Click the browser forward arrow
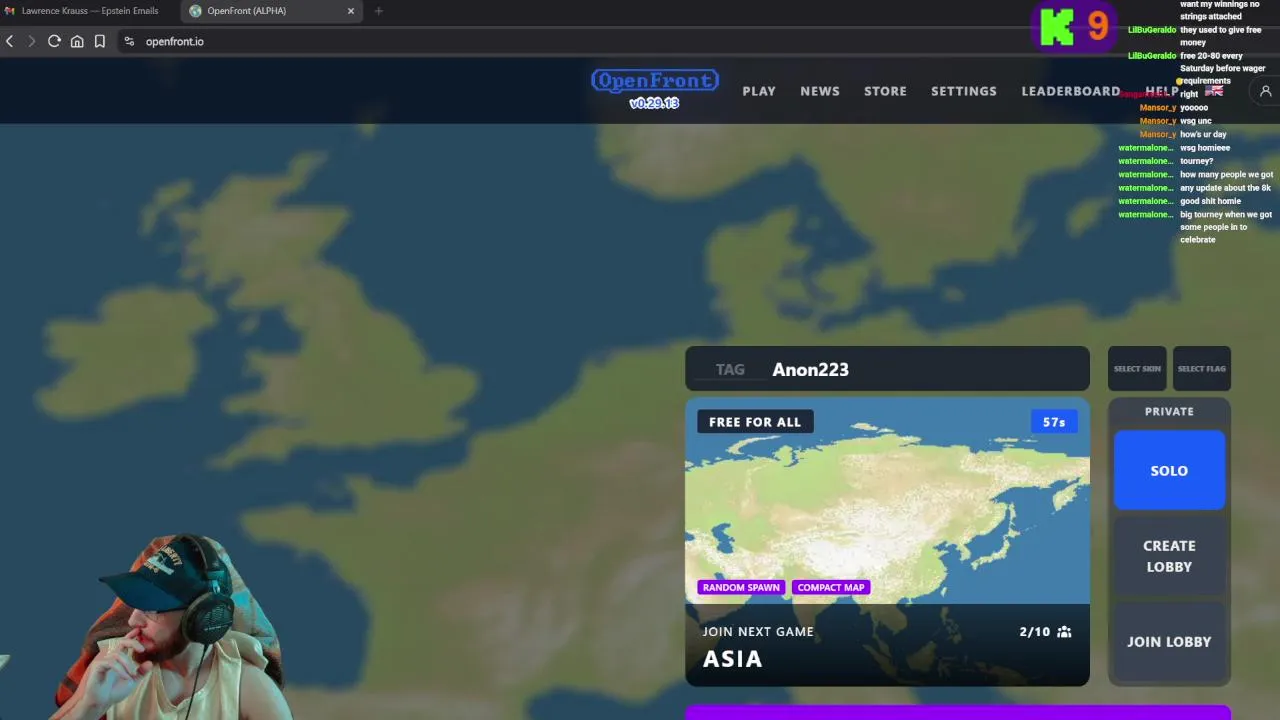 [x=31, y=41]
